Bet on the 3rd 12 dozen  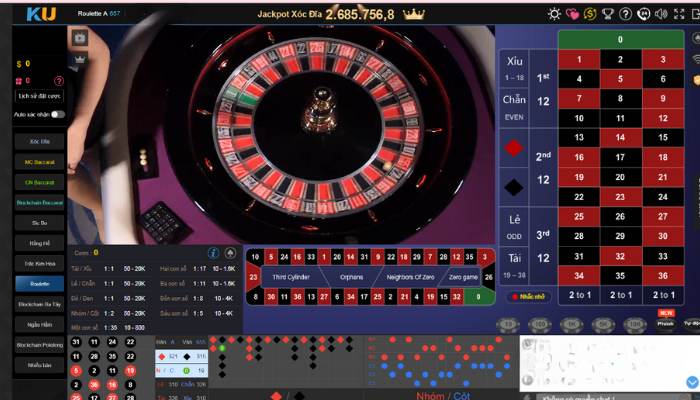tap(543, 246)
